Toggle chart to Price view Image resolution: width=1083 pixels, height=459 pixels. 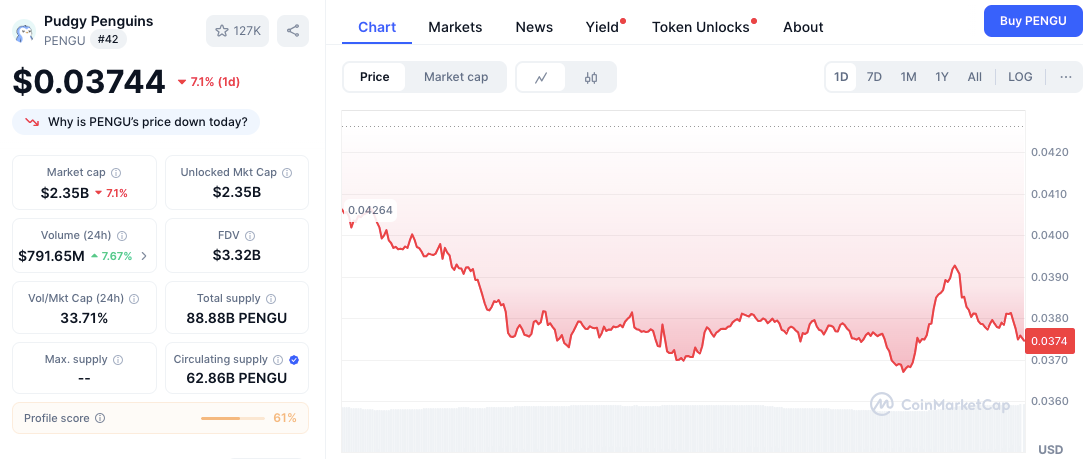[x=374, y=77]
